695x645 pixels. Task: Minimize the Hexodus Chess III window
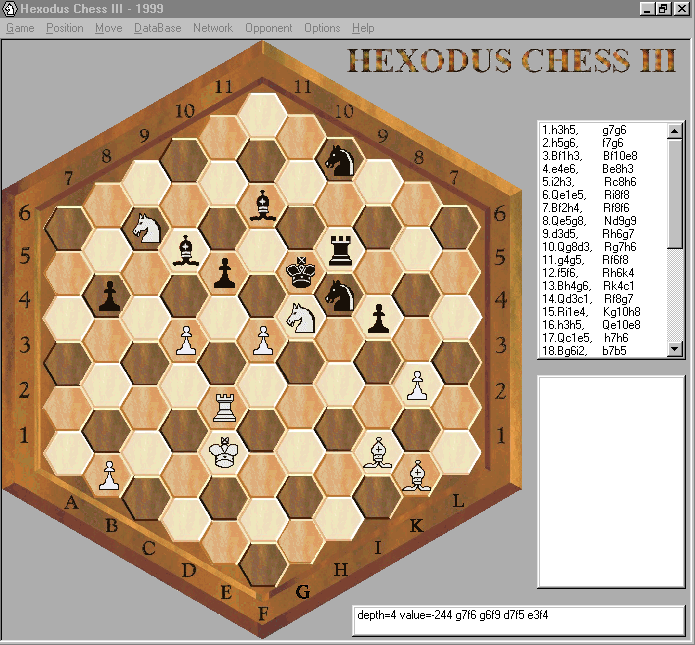click(648, 8)
